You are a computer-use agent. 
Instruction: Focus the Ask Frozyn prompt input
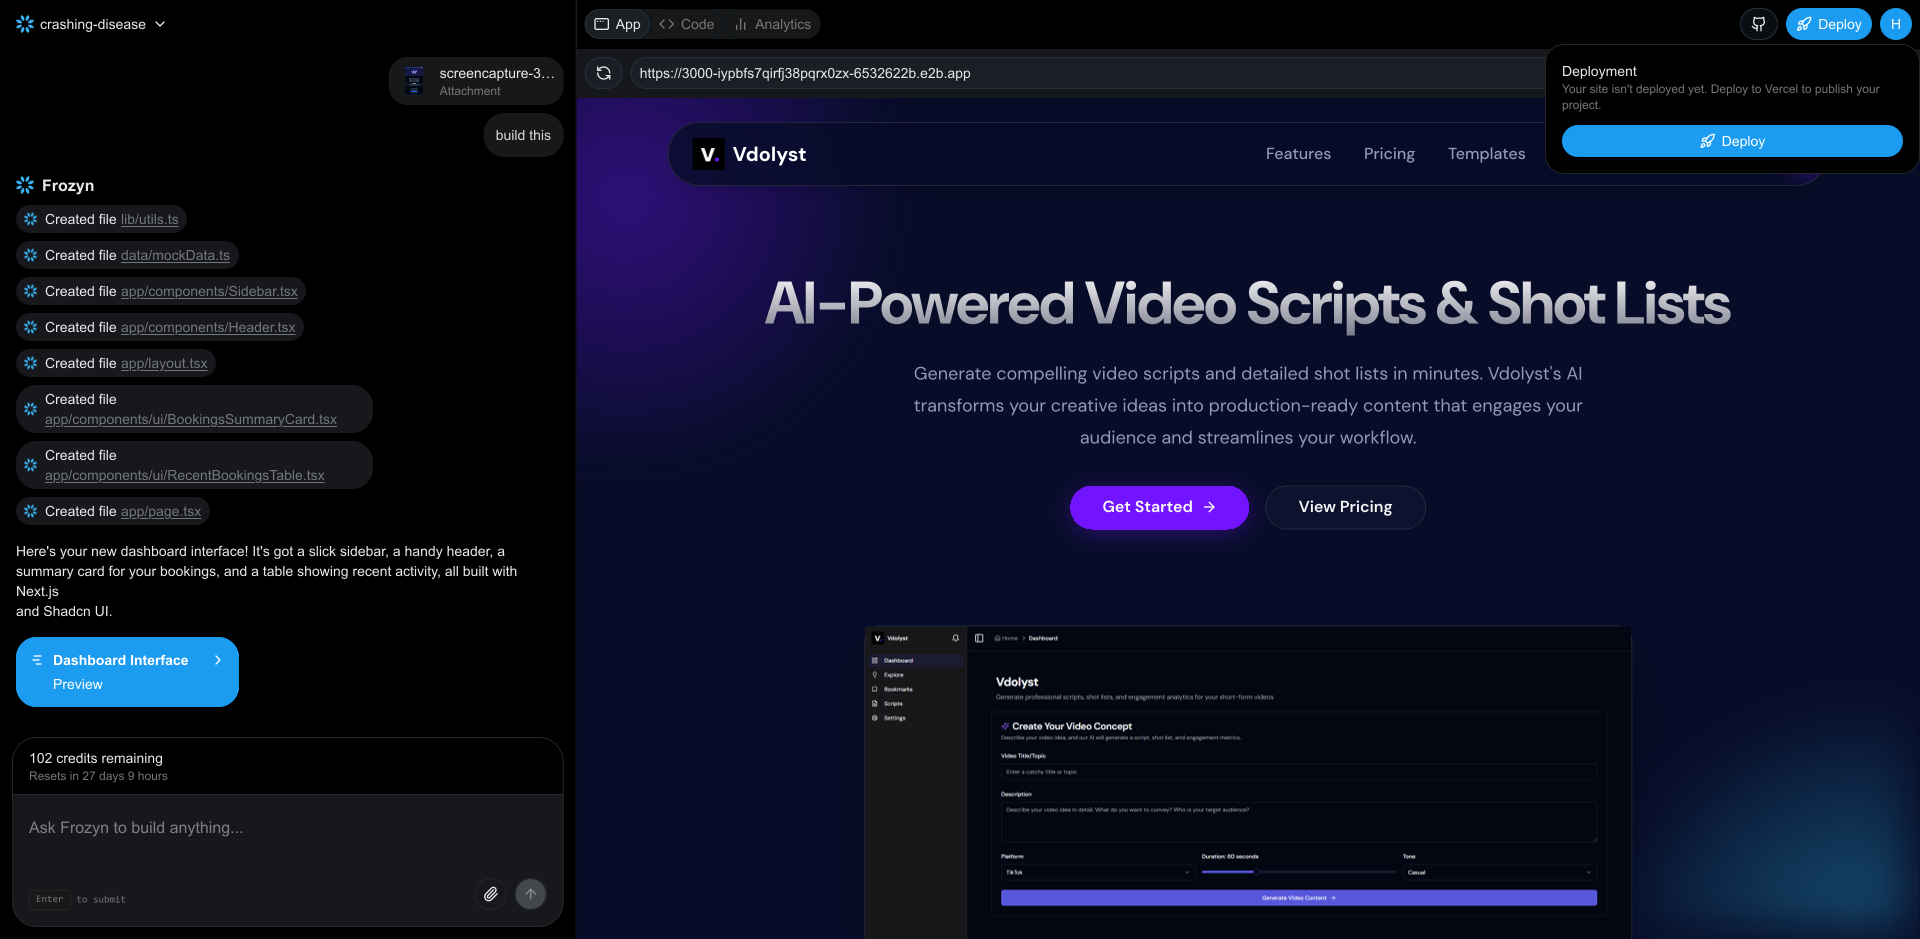[x=288, y=828]
